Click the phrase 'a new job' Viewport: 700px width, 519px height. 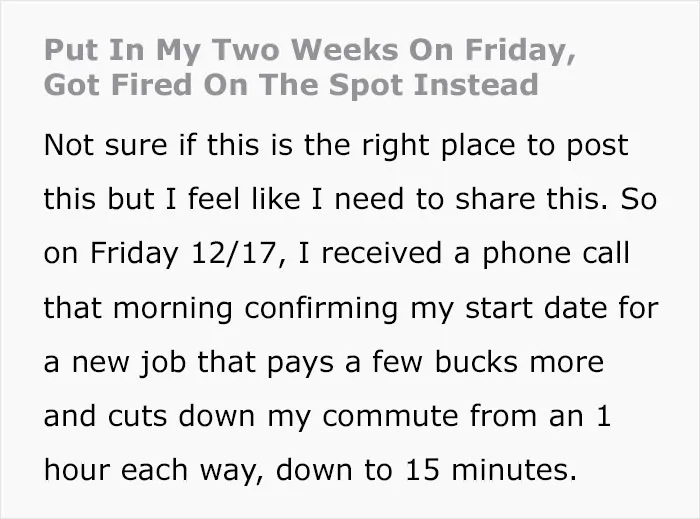coord(115,362)
